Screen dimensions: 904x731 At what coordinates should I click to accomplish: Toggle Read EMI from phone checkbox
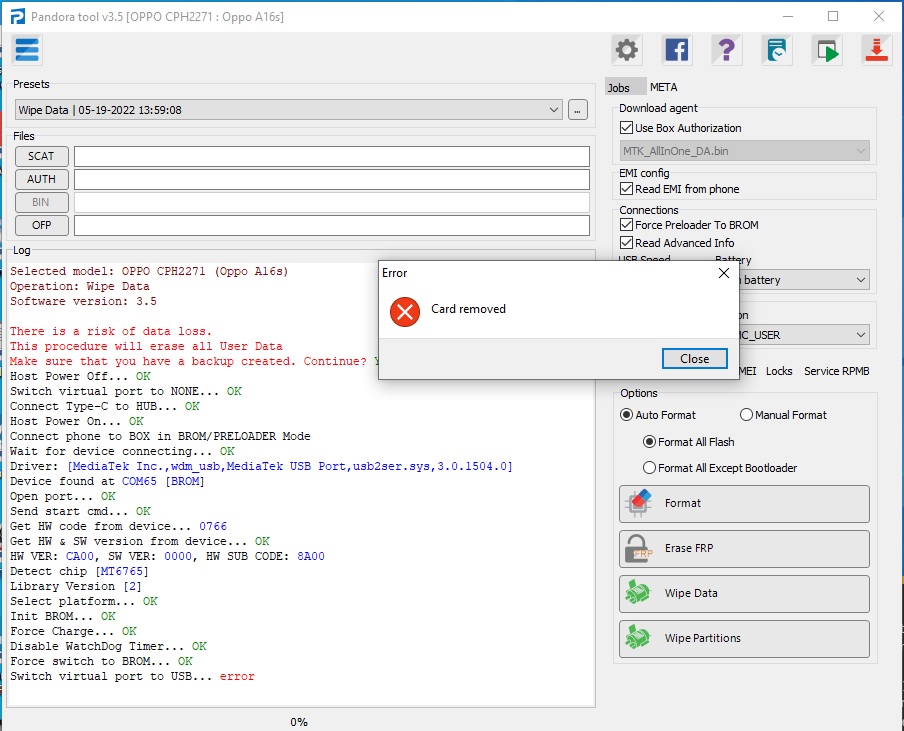(626, 189)
